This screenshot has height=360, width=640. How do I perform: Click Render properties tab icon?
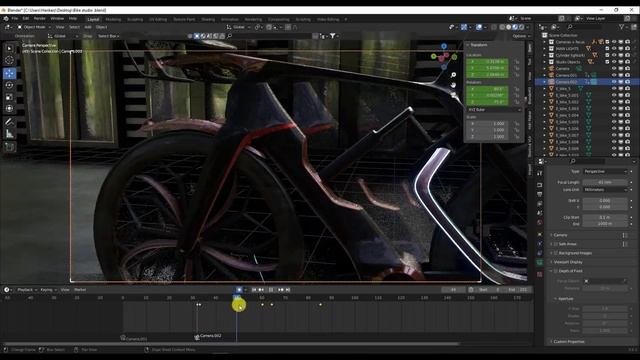coord(540,185)
